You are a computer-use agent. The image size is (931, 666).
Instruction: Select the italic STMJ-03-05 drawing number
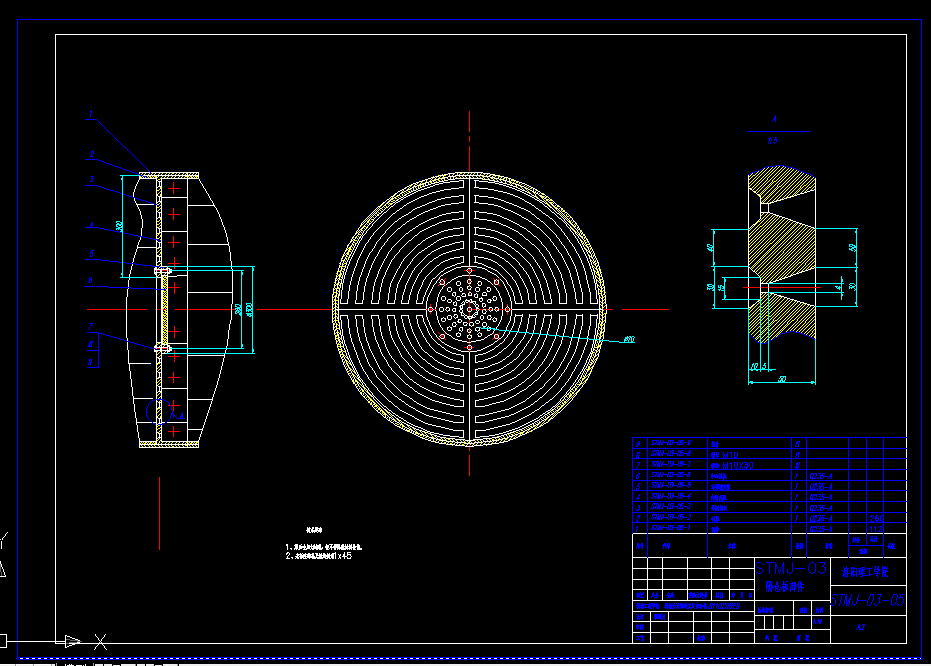[867, 601]
